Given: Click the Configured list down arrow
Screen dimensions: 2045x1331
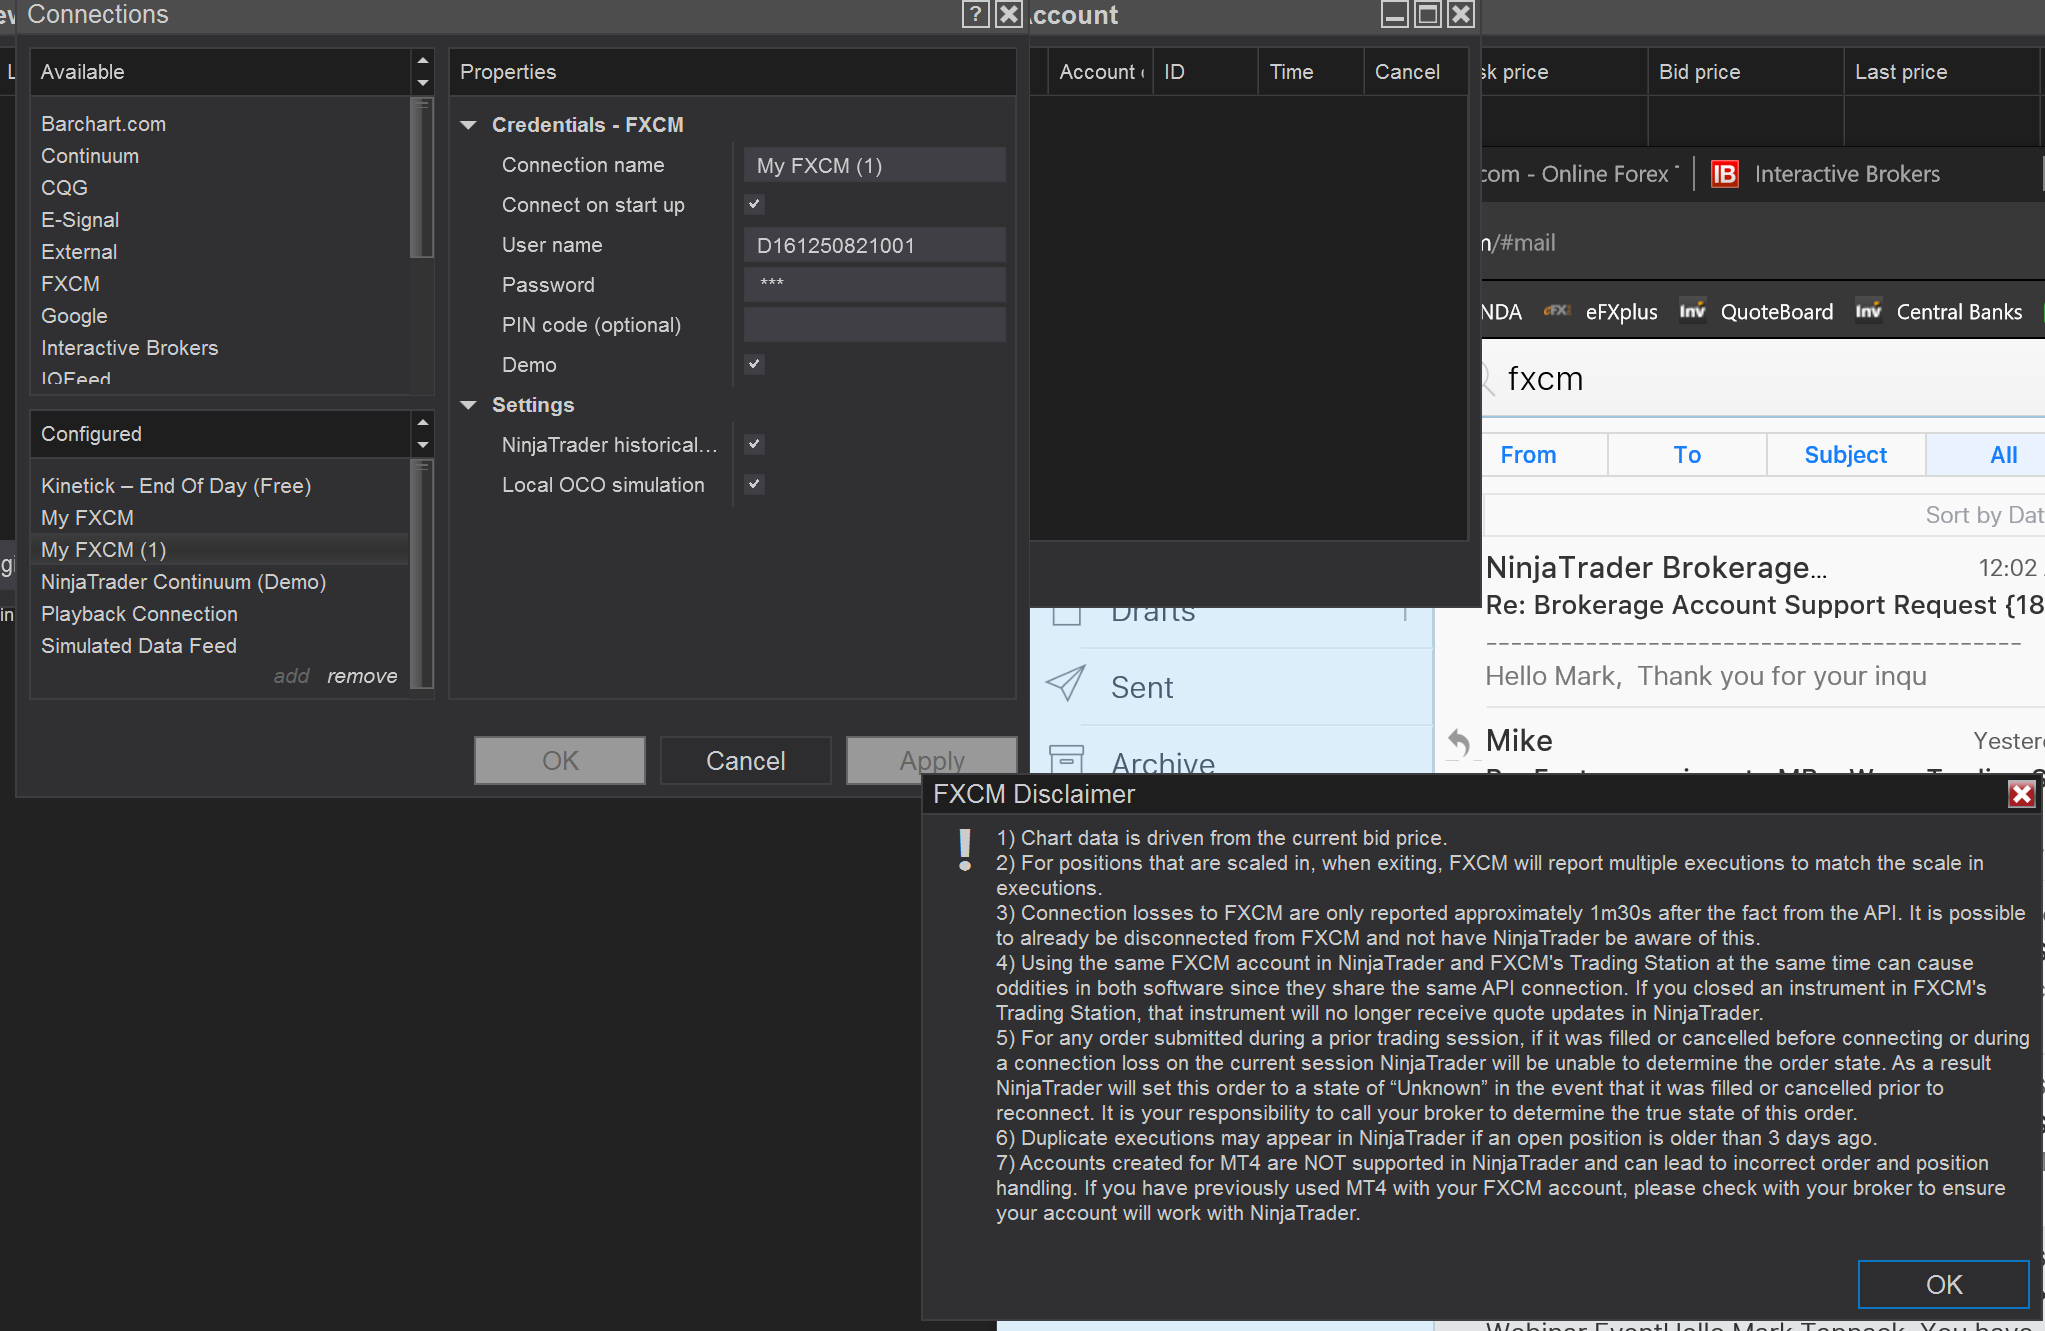Looking at the screenshot, I should 423,445.
